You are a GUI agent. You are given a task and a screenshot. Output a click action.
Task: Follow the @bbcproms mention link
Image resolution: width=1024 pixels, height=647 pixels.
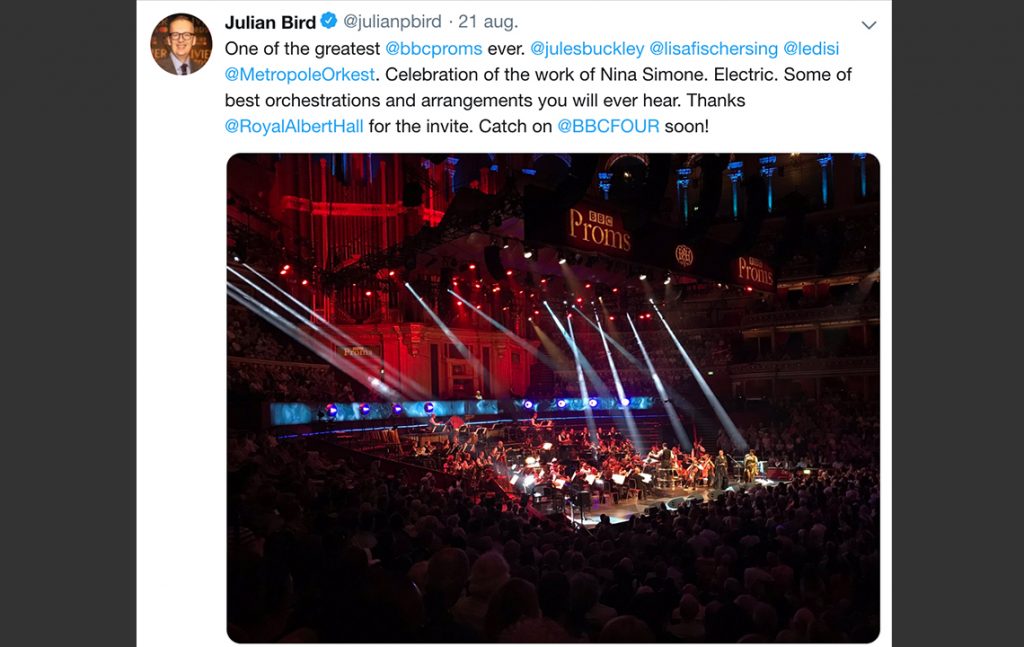(434, 49)
